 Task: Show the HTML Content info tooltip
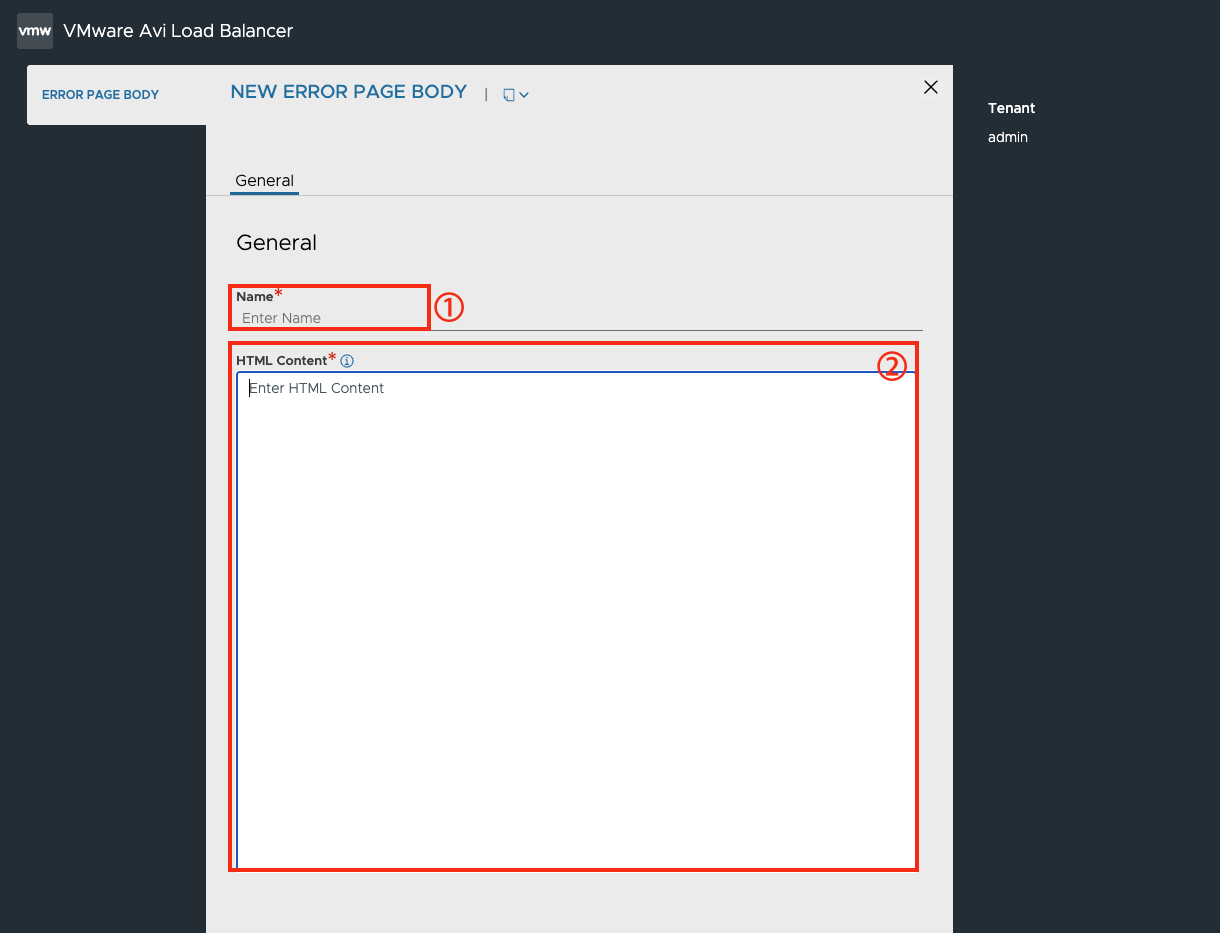347,361
